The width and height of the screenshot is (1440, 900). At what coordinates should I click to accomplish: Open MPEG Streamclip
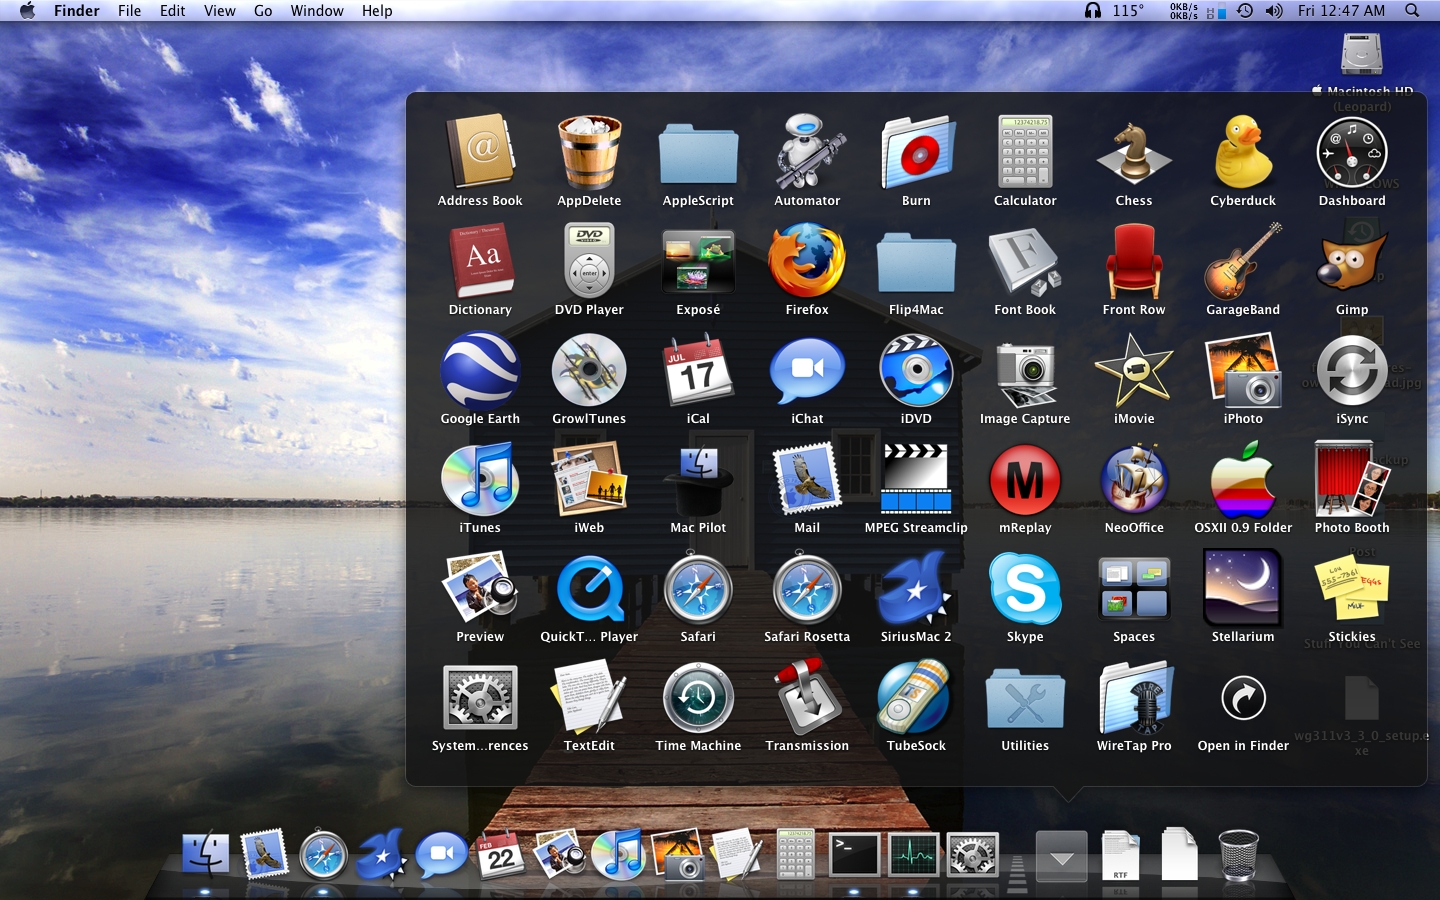click(x=916, y=480)
